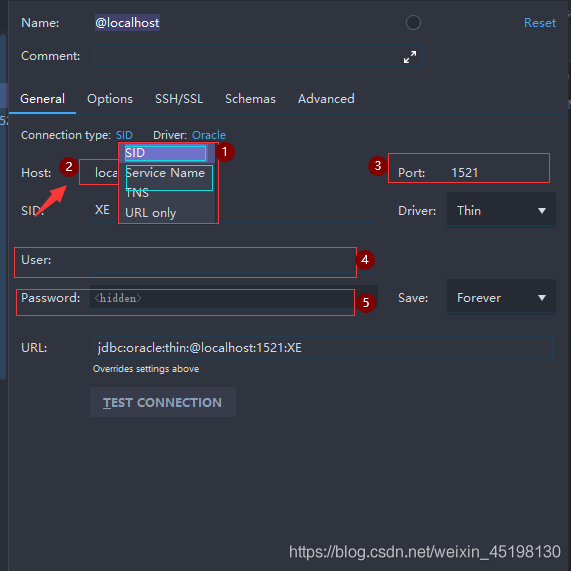
Task: Click the Test Connection button
Action: point(163,402)
